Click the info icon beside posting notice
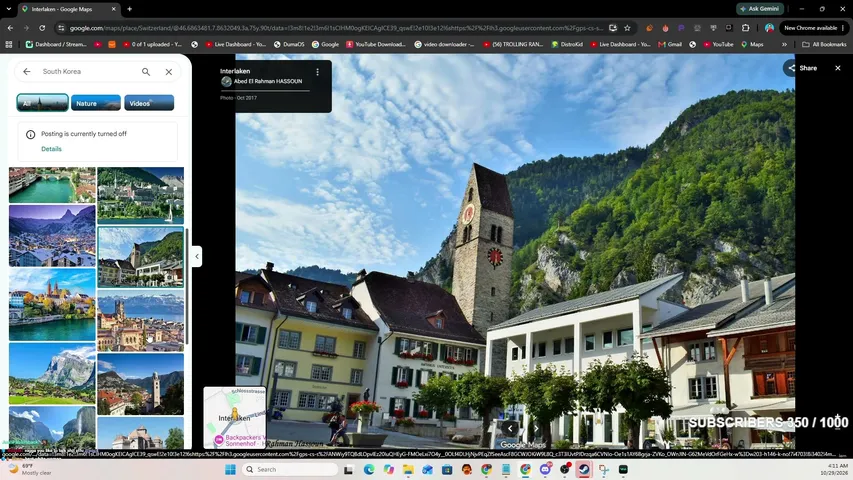Screen dimensions: 853x480 click(30, 134)
